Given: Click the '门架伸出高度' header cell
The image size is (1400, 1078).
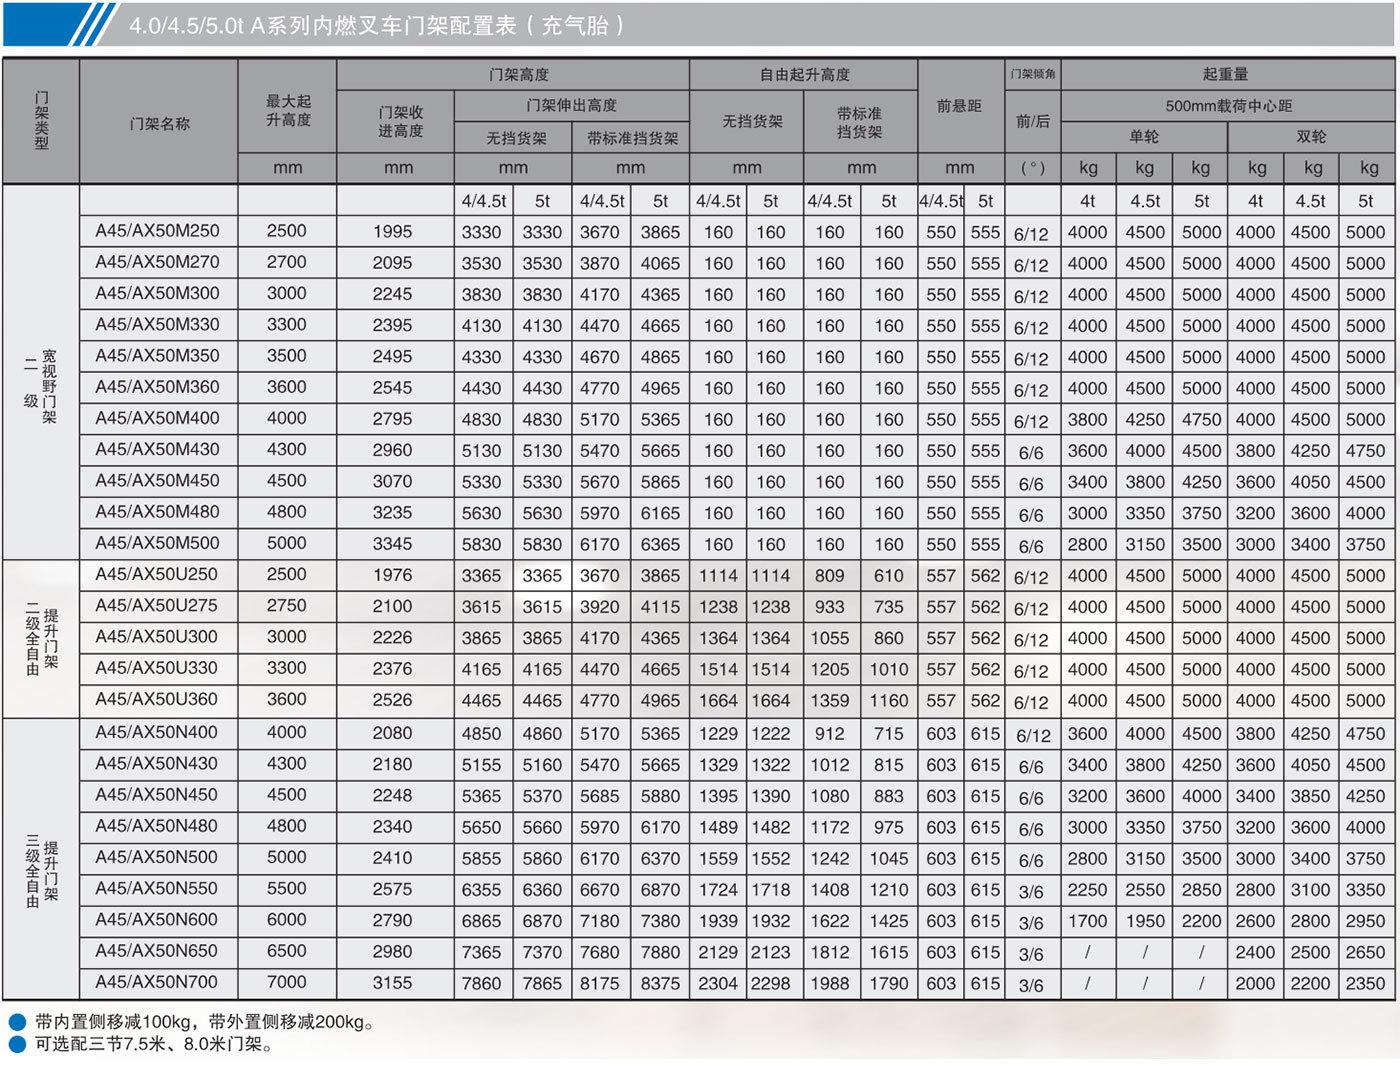Looking at the screenshot, I should coord(572,105).
